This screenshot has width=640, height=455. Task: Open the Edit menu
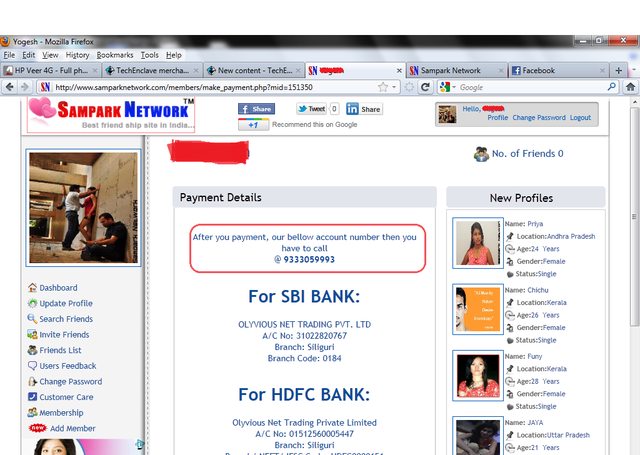28,55
